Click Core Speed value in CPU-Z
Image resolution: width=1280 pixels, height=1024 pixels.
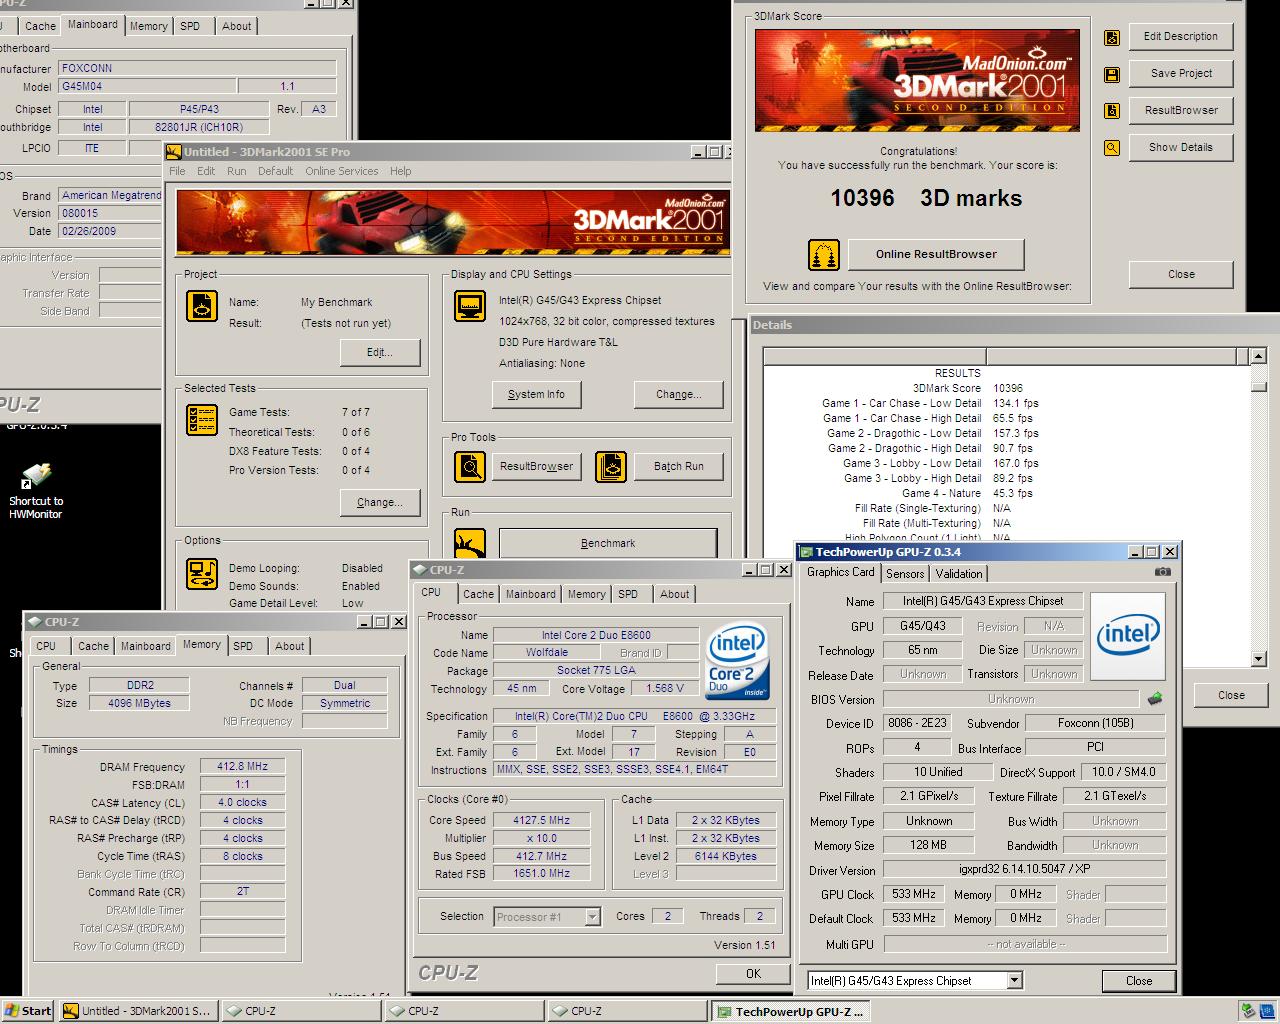point(541,820)
